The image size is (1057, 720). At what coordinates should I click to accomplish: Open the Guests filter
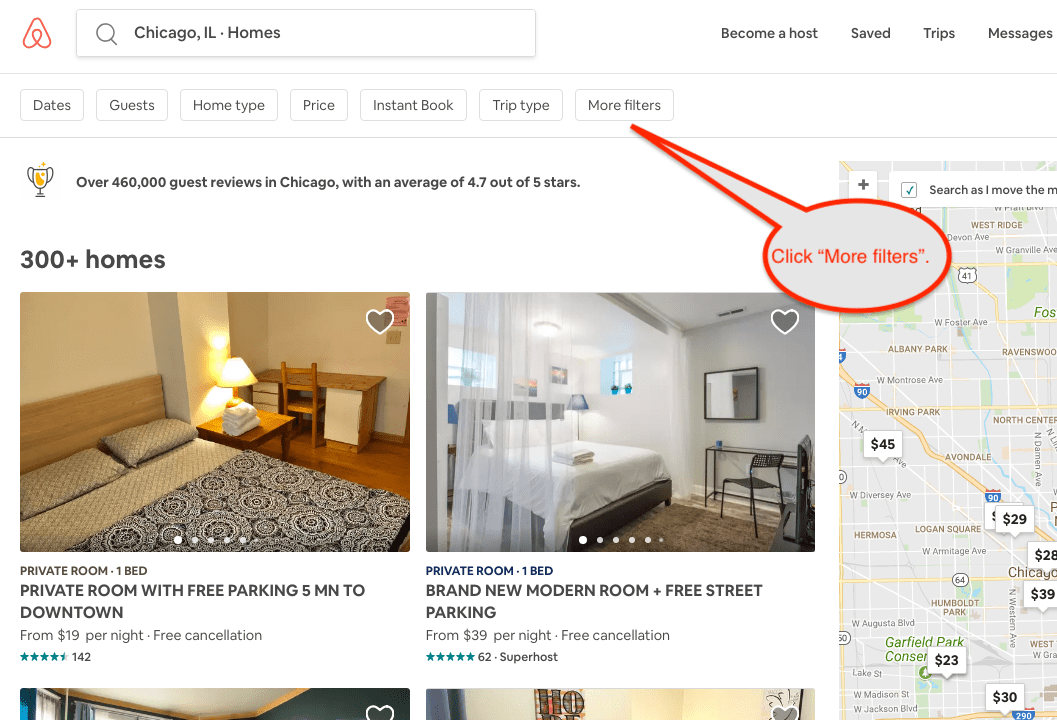tap(132, 105)
